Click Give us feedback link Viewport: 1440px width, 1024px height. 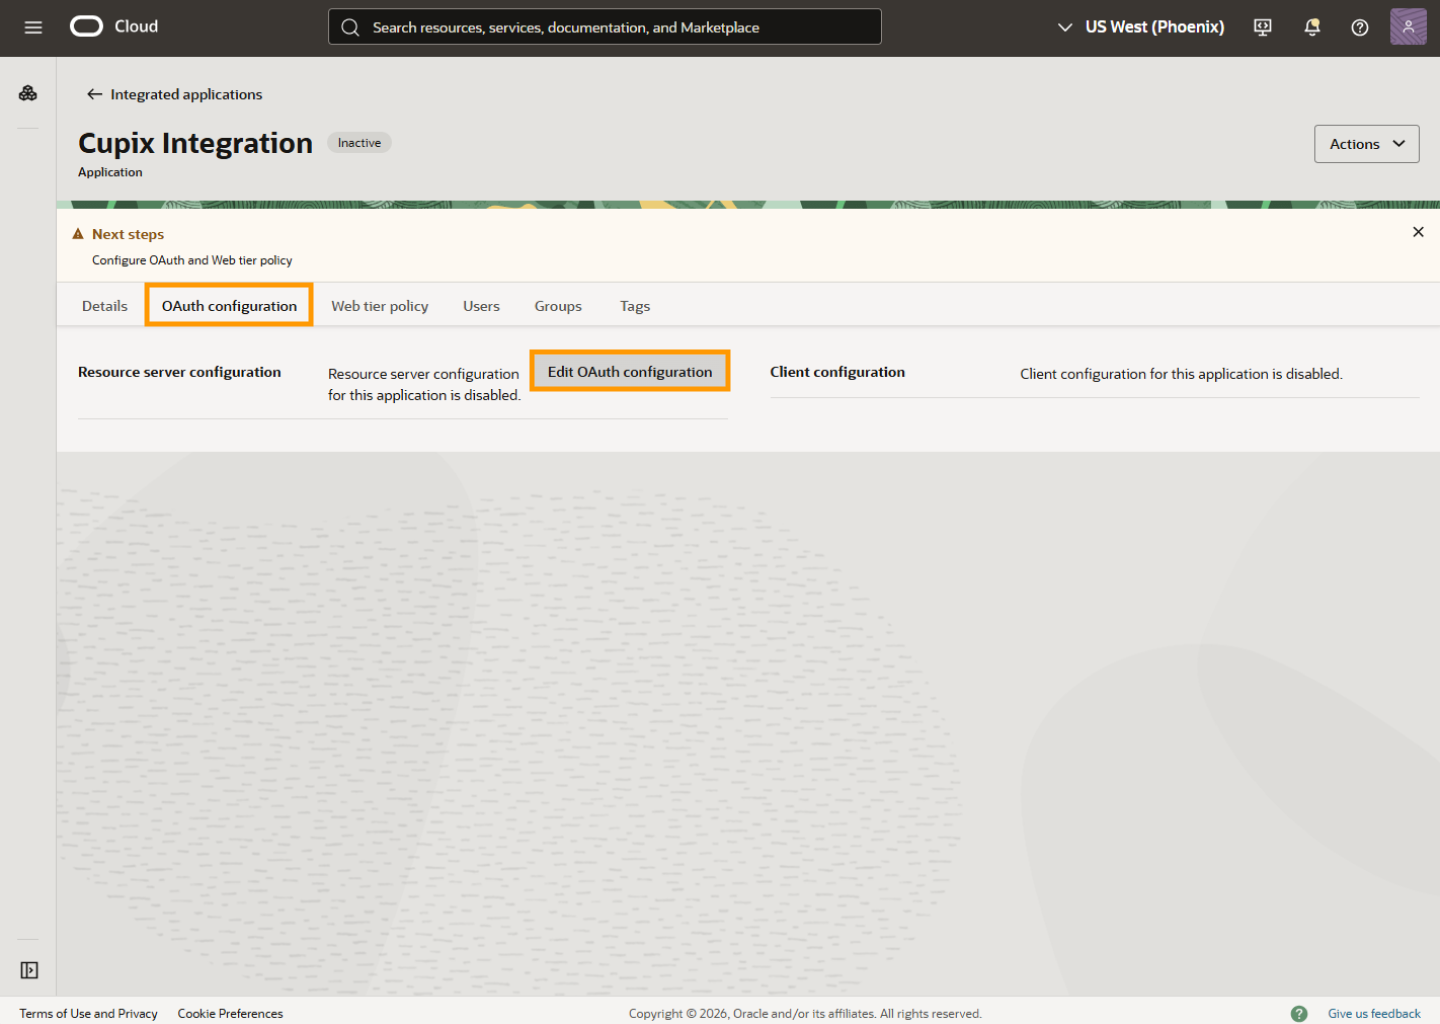pos(1374,1013)
